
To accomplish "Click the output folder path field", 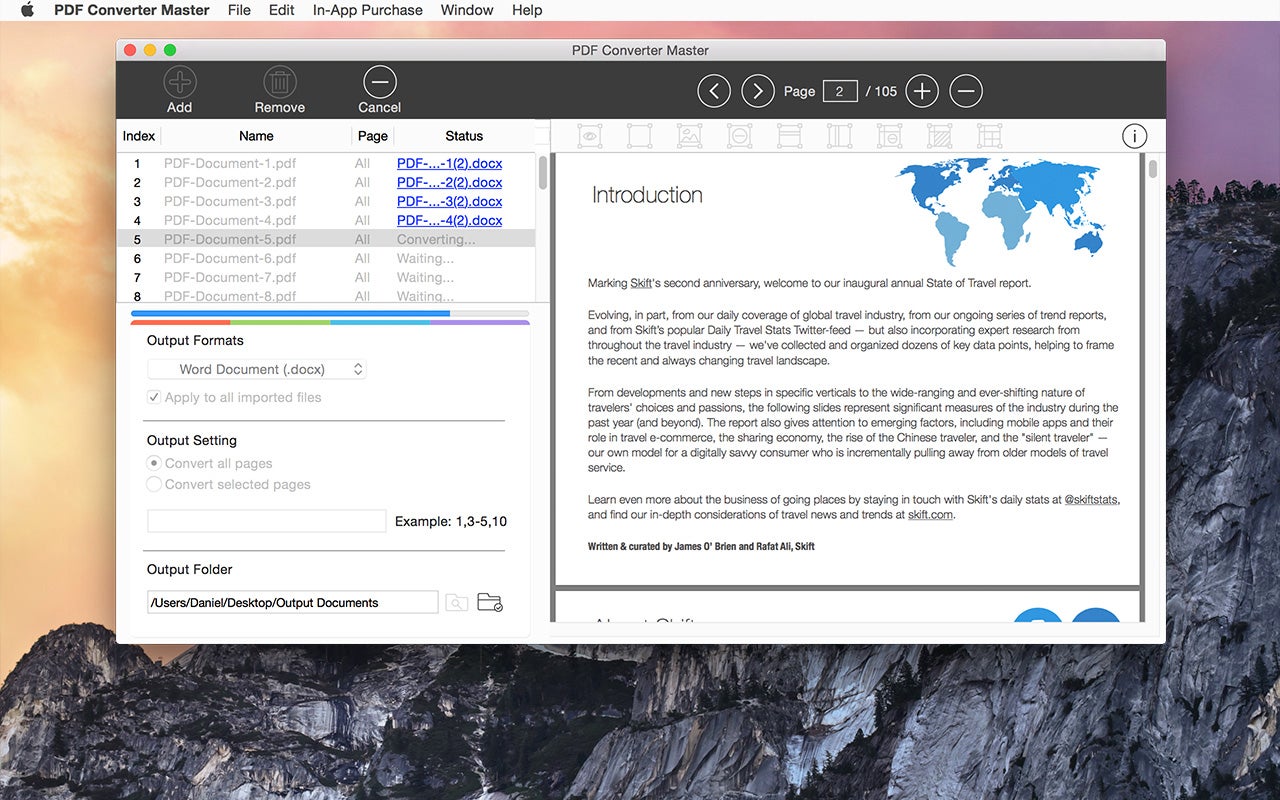I will pyautogui.click(x=292, y=602).
